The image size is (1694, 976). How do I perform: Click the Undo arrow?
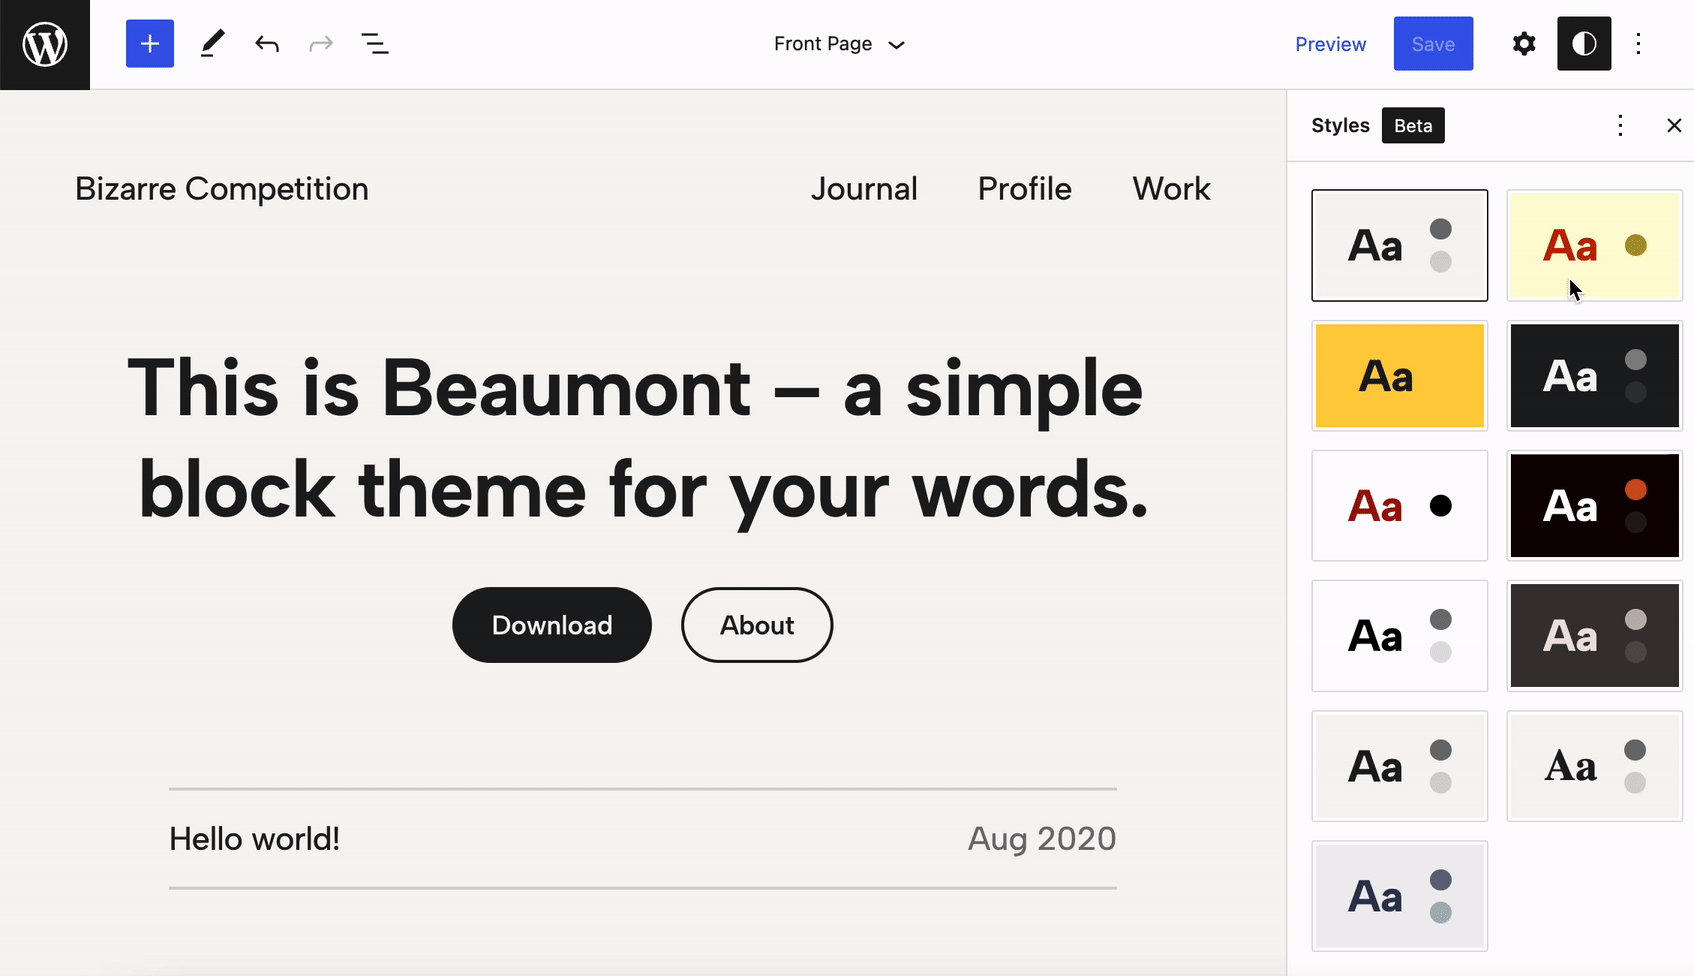point(266,44)
